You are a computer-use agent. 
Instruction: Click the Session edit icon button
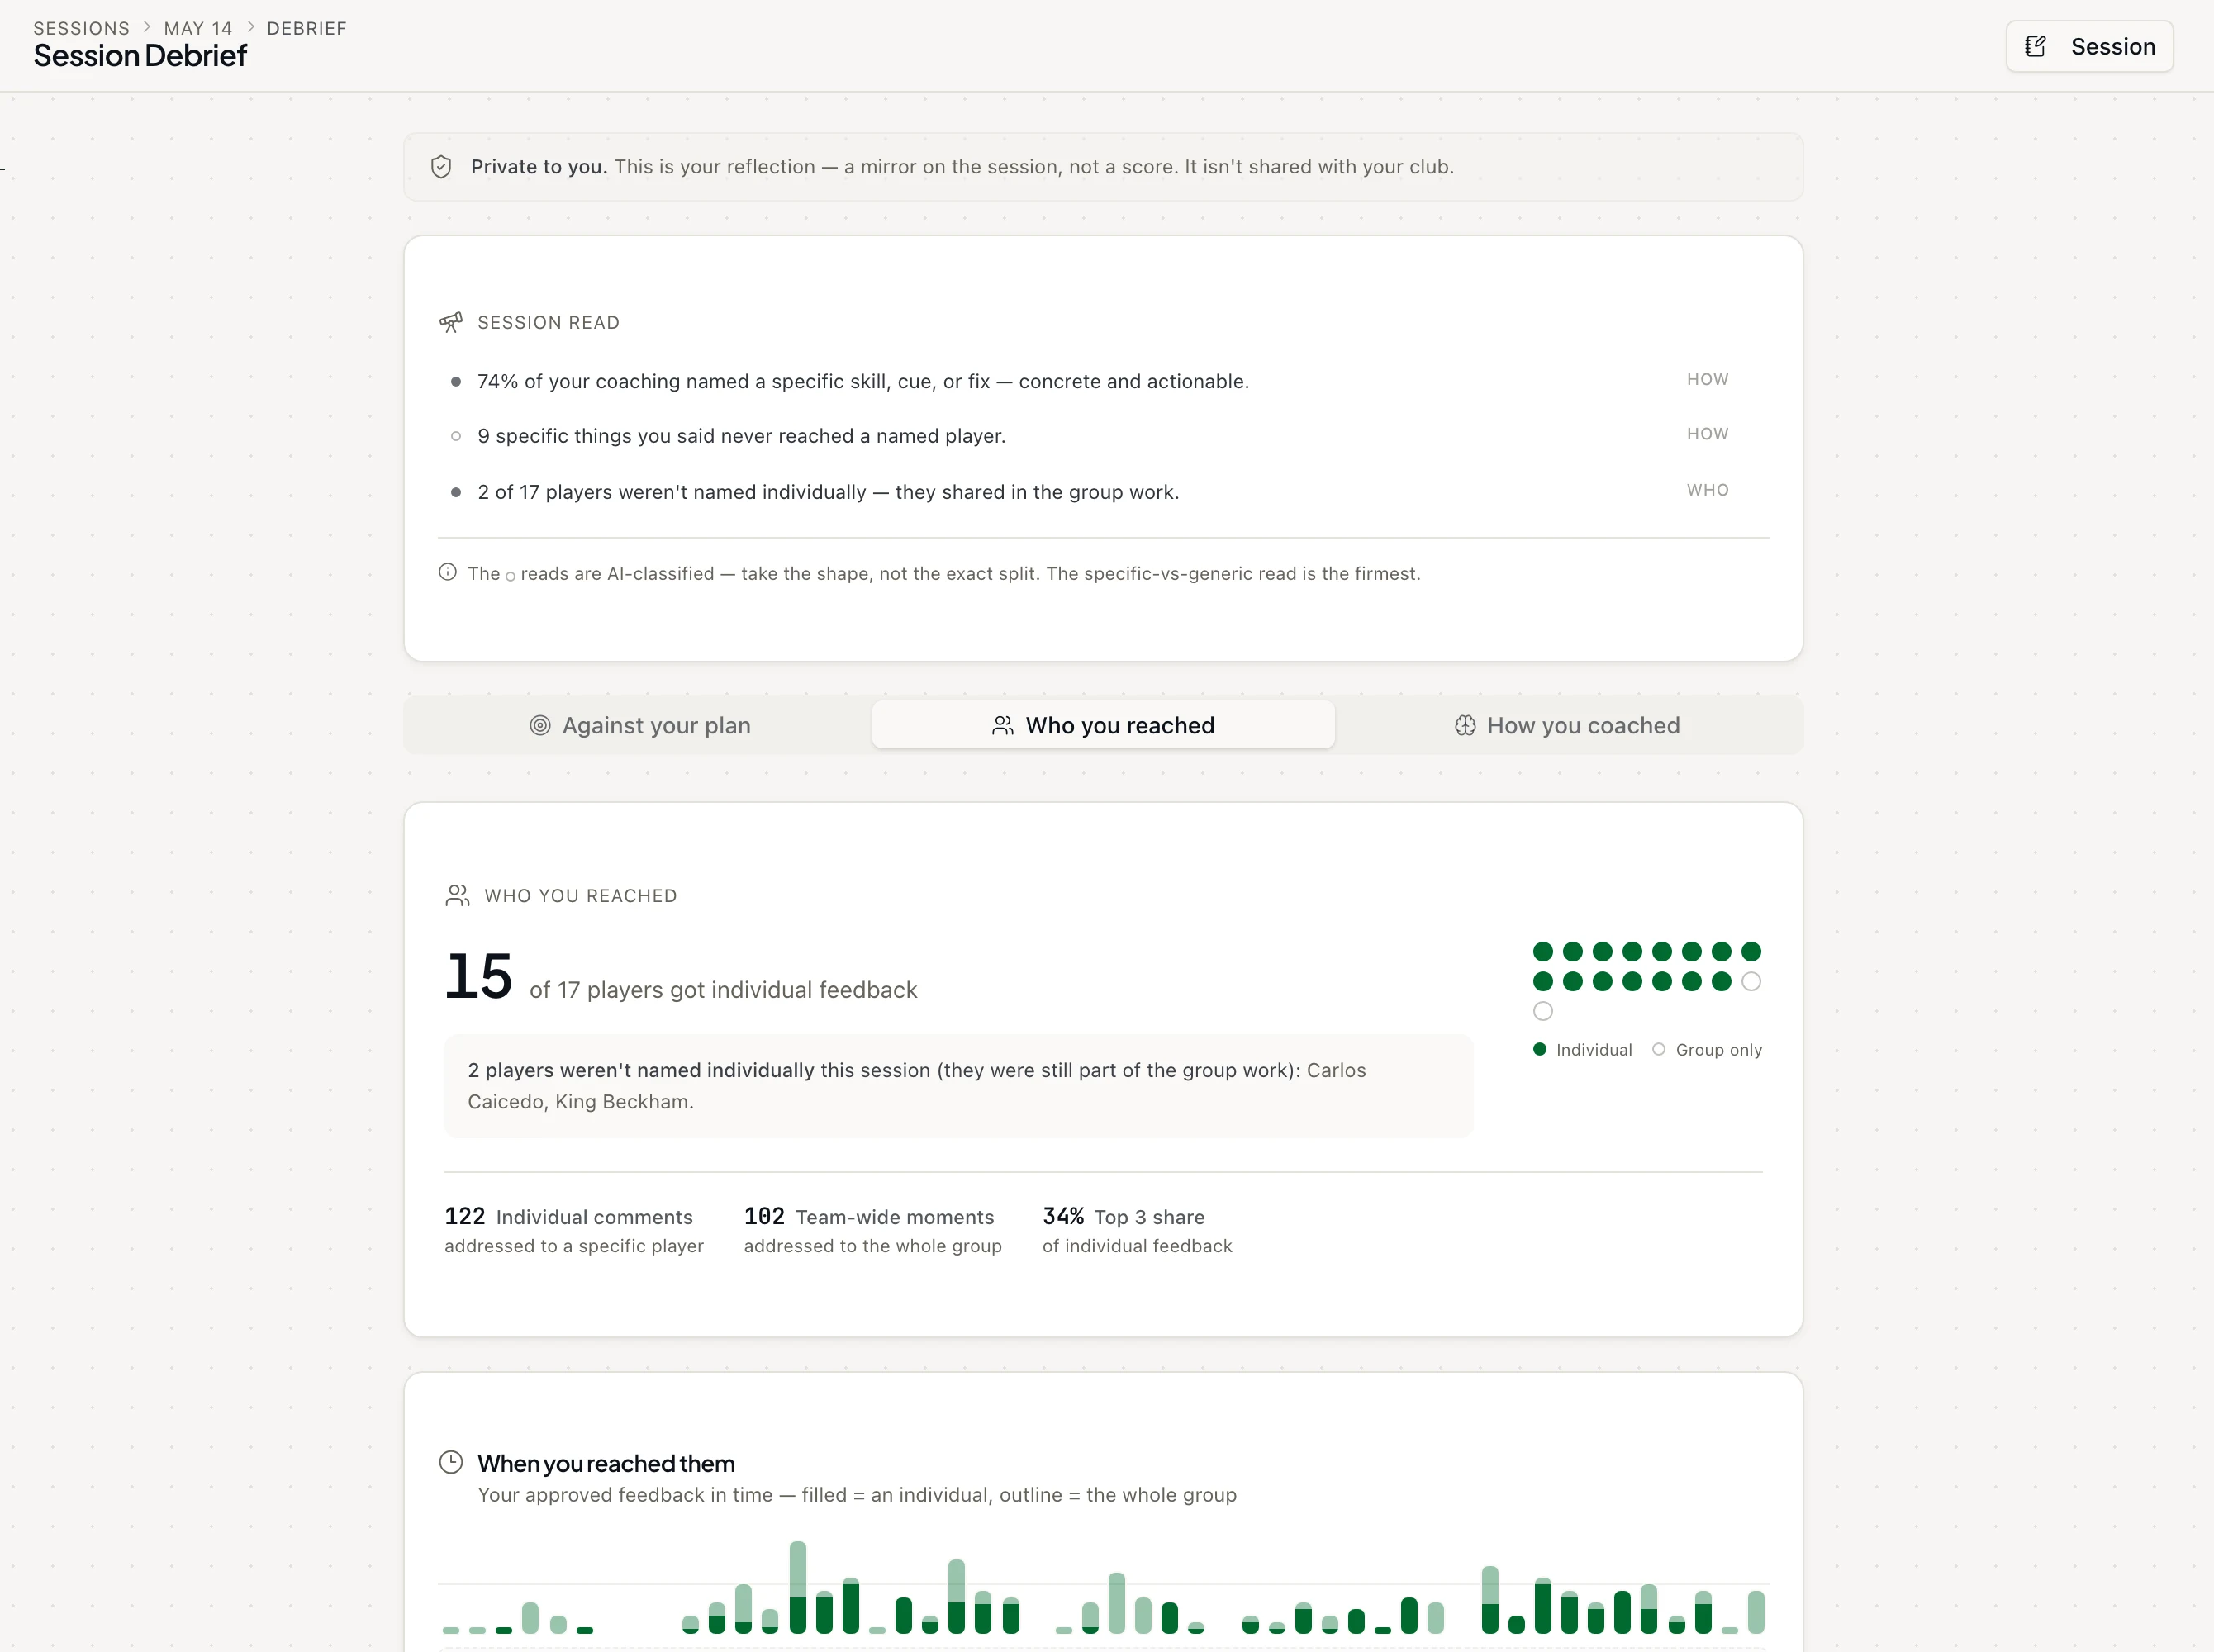click(x=2089, y=46)
